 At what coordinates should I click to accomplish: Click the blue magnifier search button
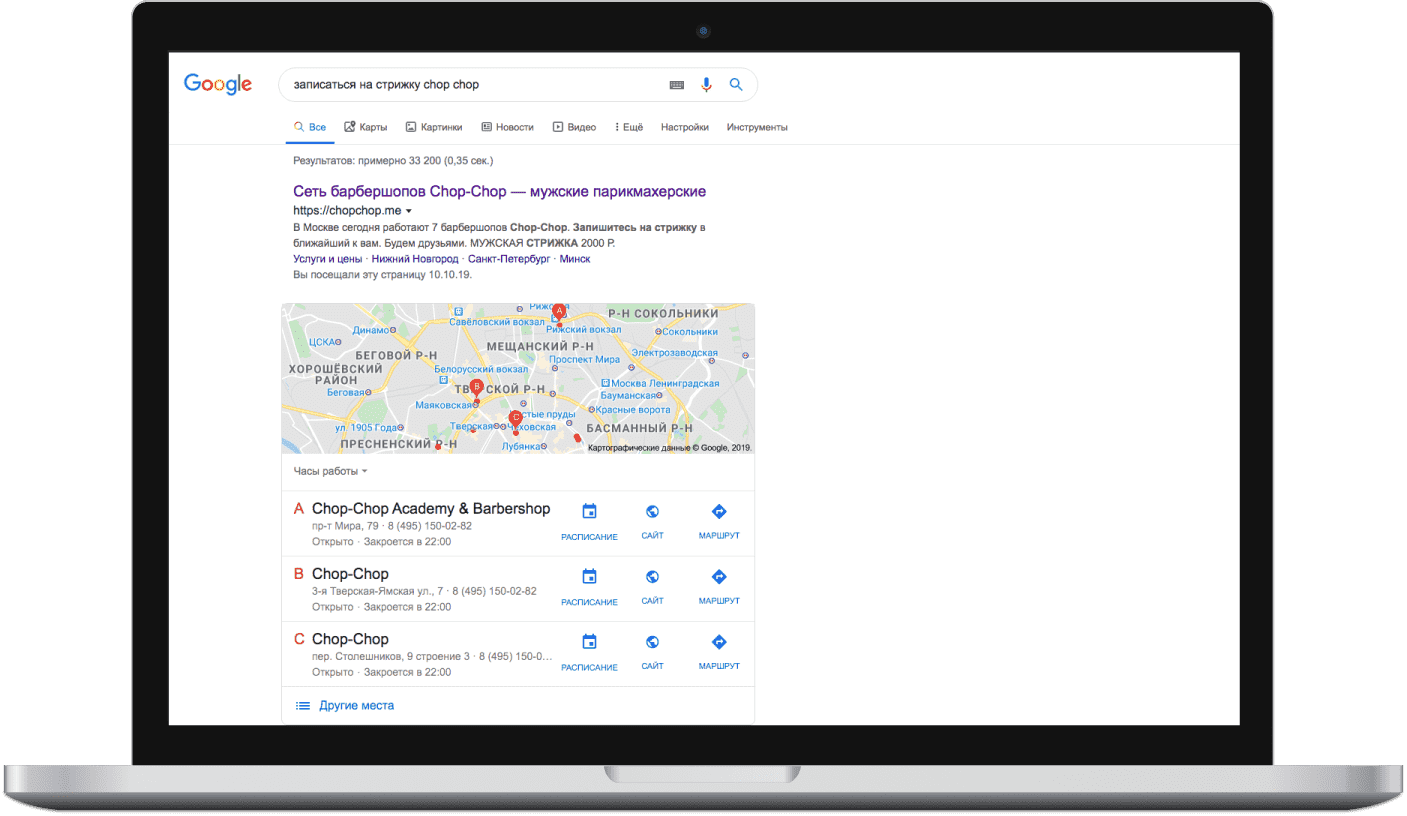(736, 85)
